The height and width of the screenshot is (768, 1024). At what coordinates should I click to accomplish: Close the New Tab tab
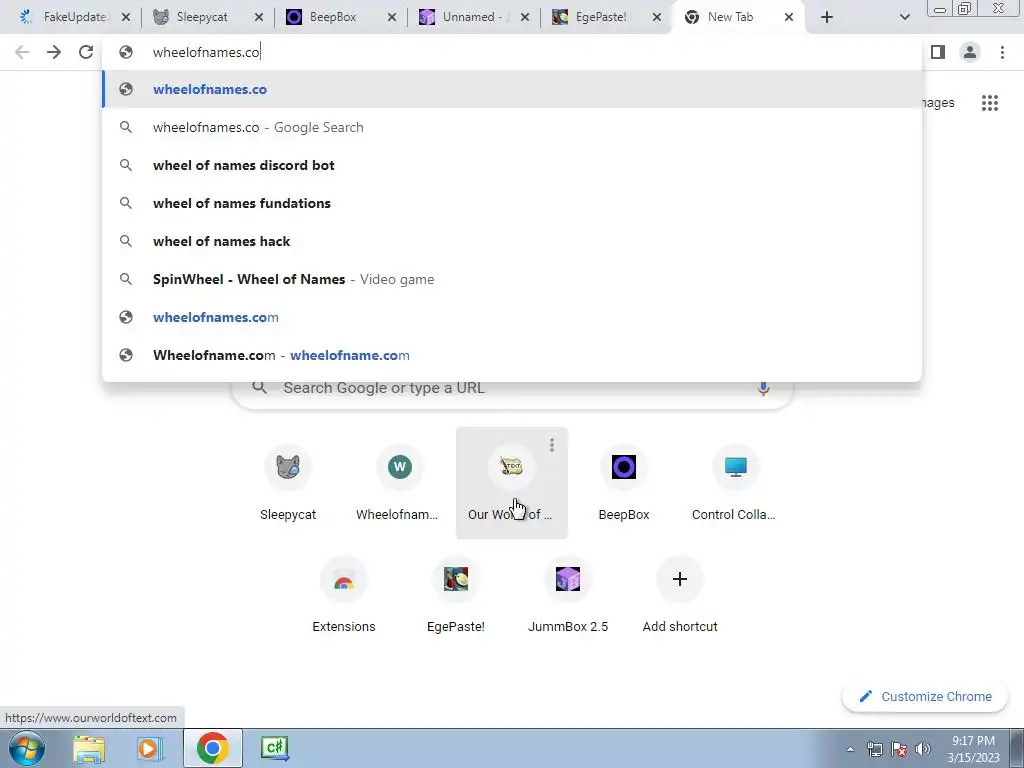[x=789, y=17]
